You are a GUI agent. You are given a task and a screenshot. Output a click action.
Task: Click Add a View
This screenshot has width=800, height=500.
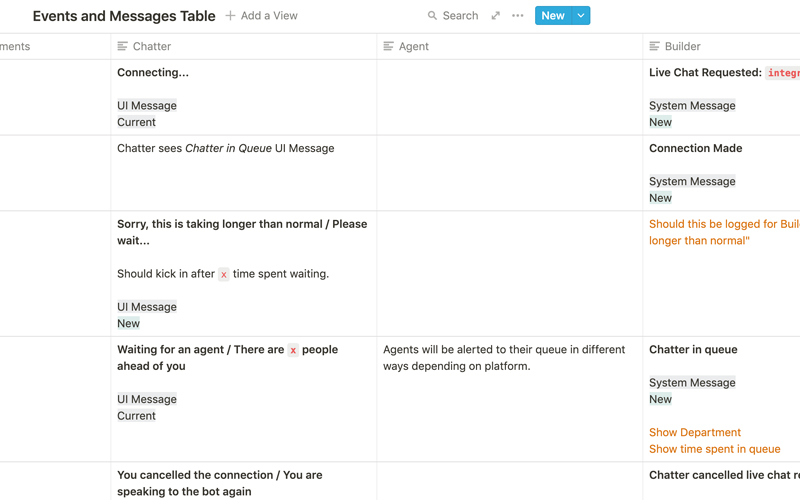[x=262, y=16]
